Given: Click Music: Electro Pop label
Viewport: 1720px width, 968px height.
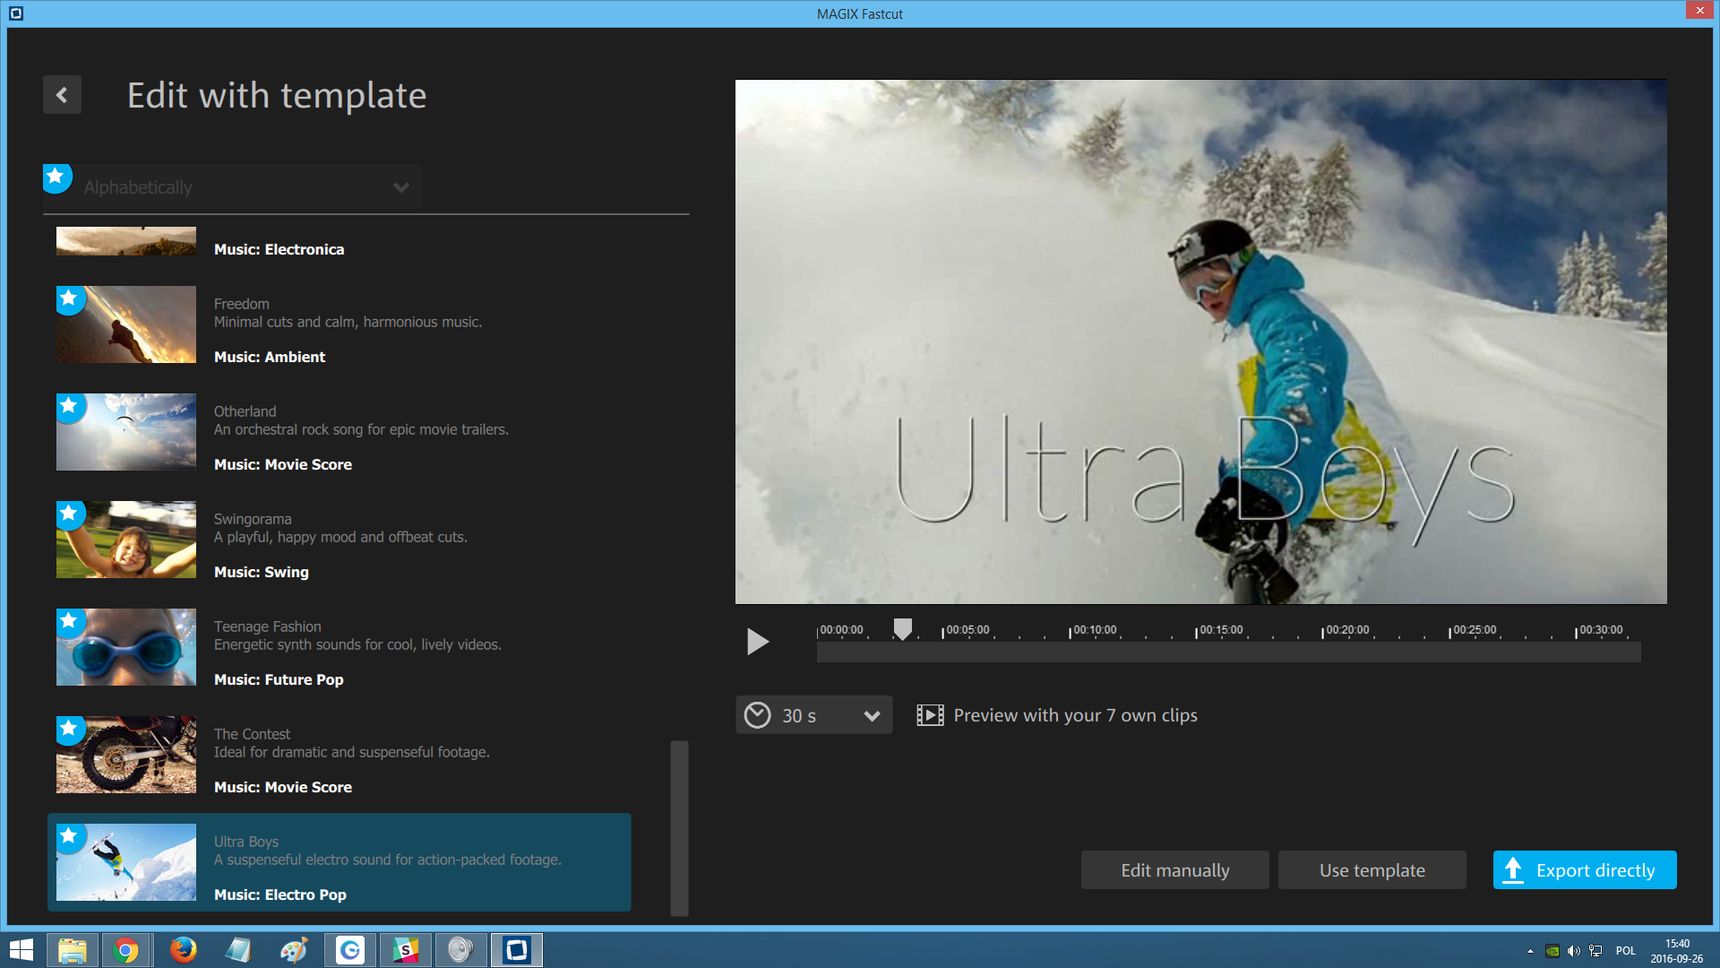Looking at the screenshot, I should [280, 894].
